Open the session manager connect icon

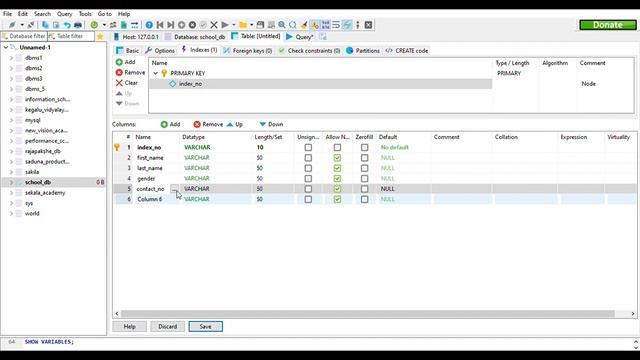point(12,25)
